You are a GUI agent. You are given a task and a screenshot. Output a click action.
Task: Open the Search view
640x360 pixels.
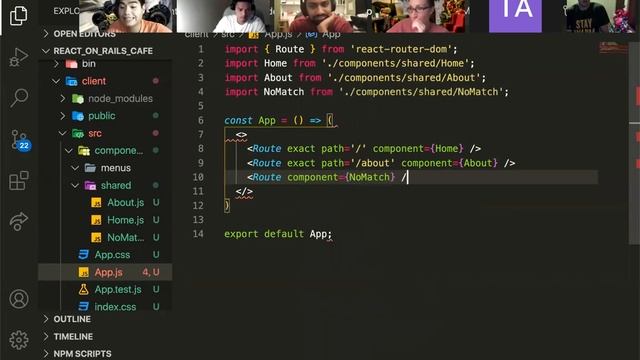19,98
